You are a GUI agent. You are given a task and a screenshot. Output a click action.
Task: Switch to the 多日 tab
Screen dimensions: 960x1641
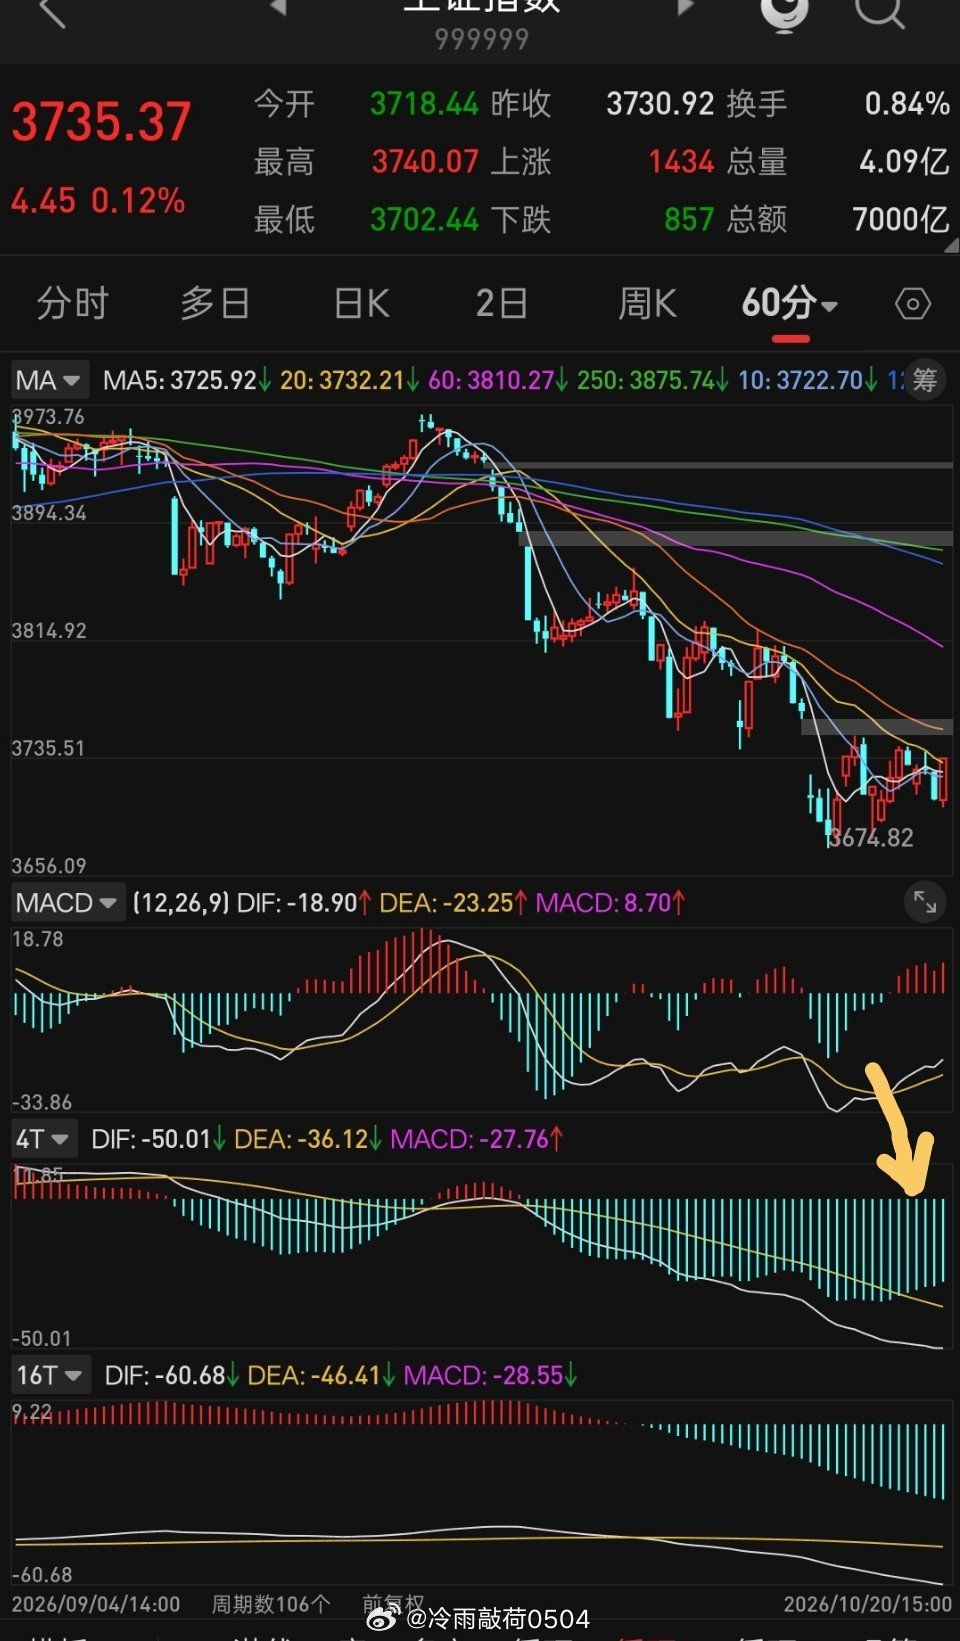pos(215,303)
